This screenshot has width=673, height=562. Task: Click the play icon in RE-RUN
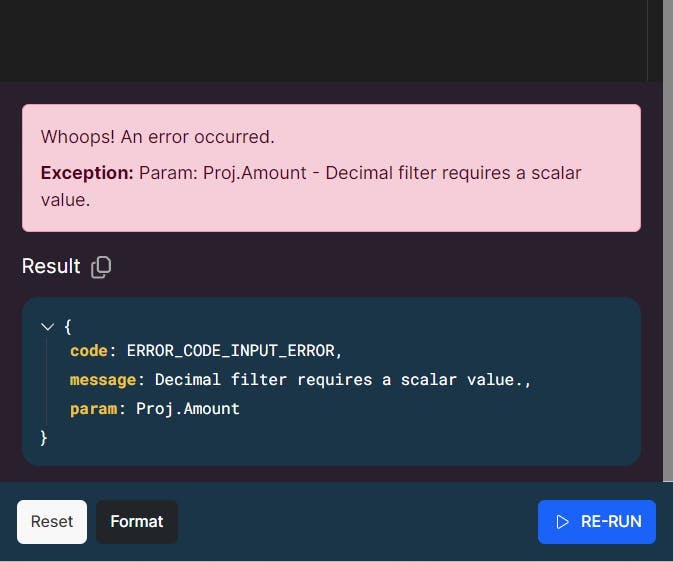(563, 522)
